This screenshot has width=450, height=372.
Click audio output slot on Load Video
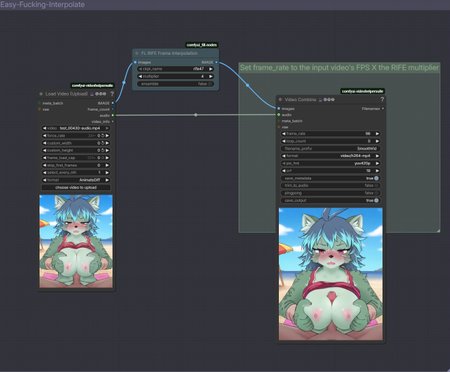(x=113, y=115)
